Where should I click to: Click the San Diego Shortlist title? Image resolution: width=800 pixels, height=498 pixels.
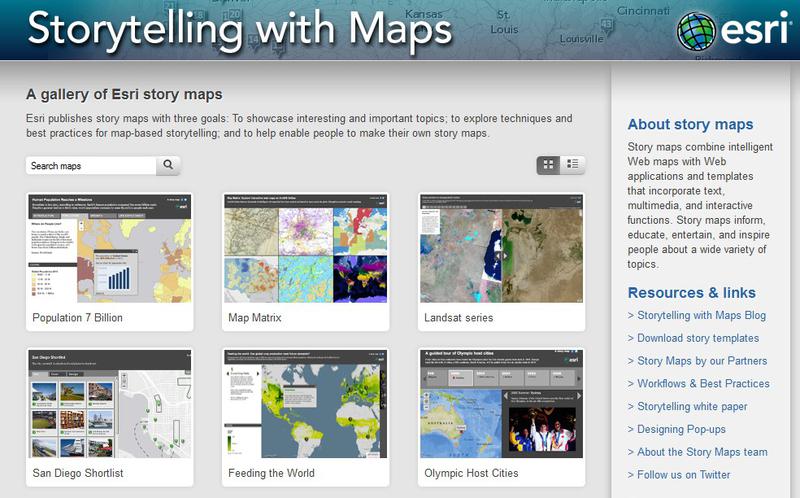tap(78, 474)
